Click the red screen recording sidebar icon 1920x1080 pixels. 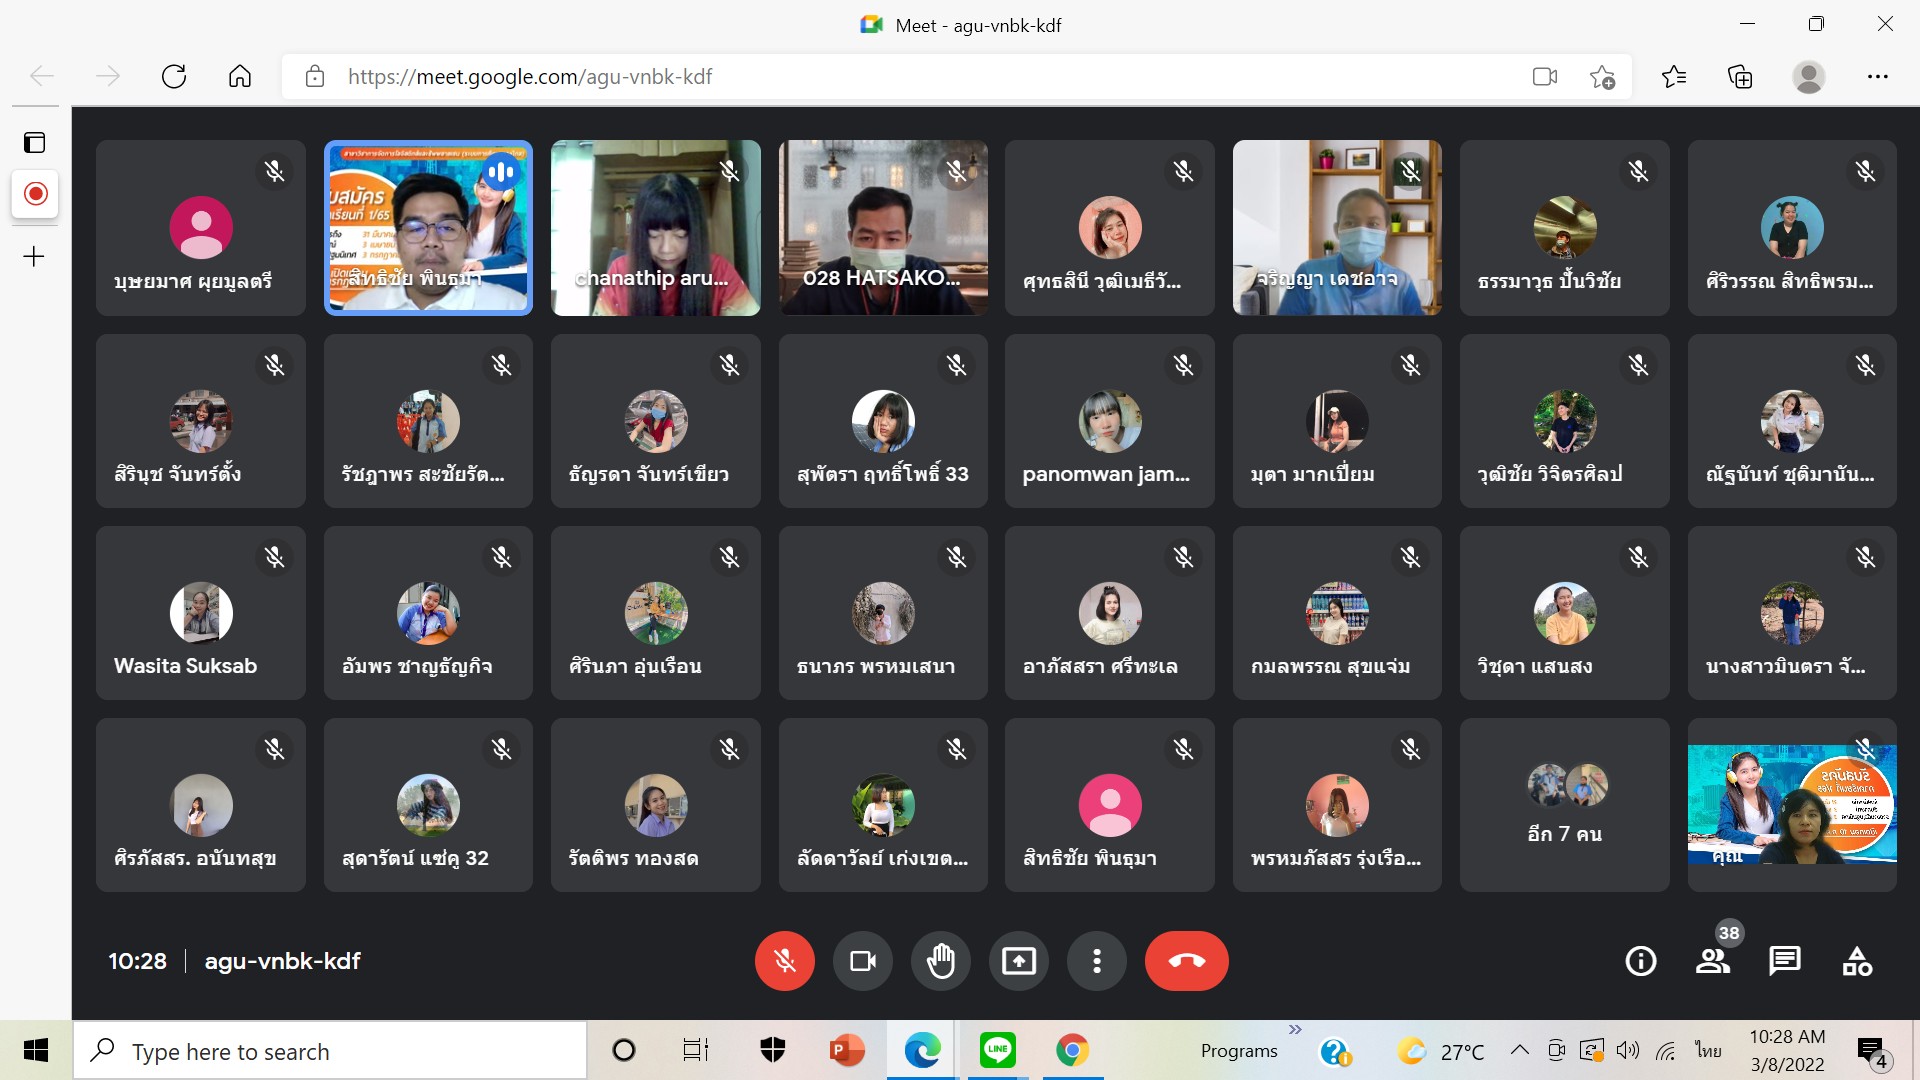(35, 193)
